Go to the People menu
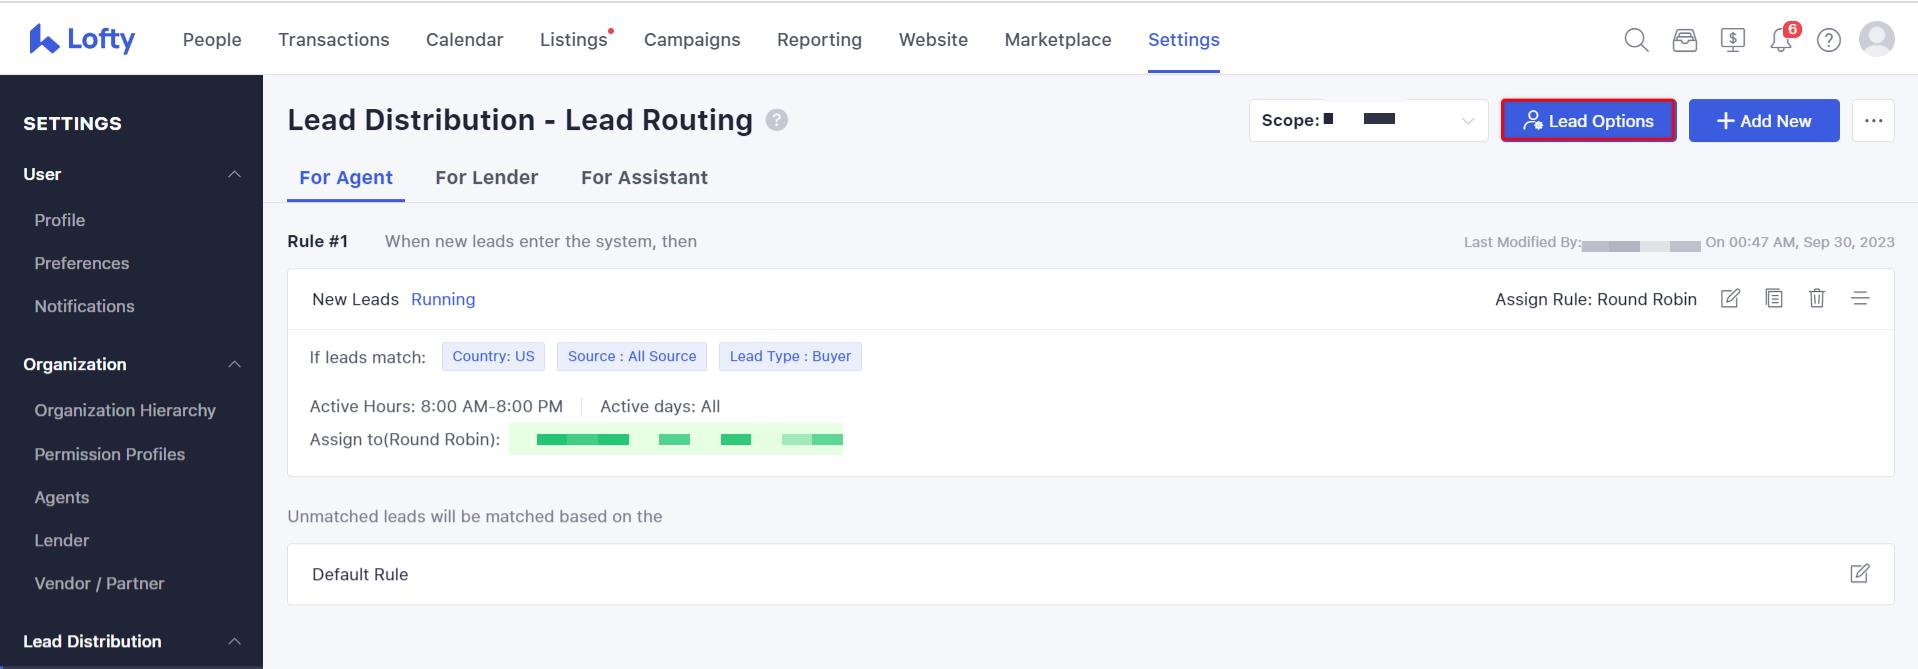The height and width of the screenshot is (669, 1918). pos(212,40)
